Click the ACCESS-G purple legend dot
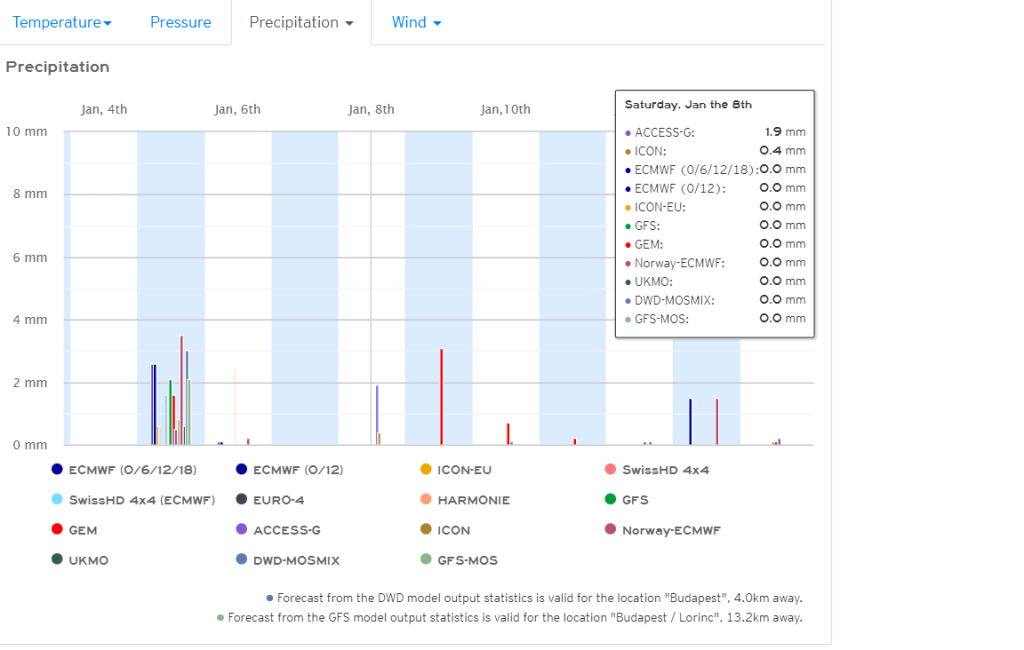1024x650 pixels. click(x=242, y=530)
